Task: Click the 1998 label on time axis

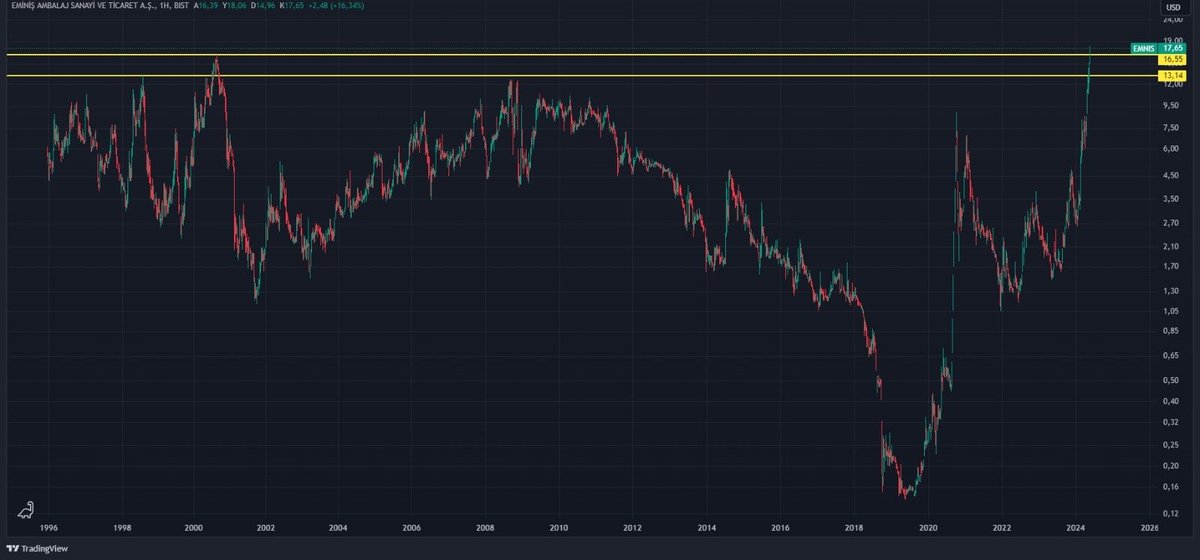Action: (x=122, y=526)
